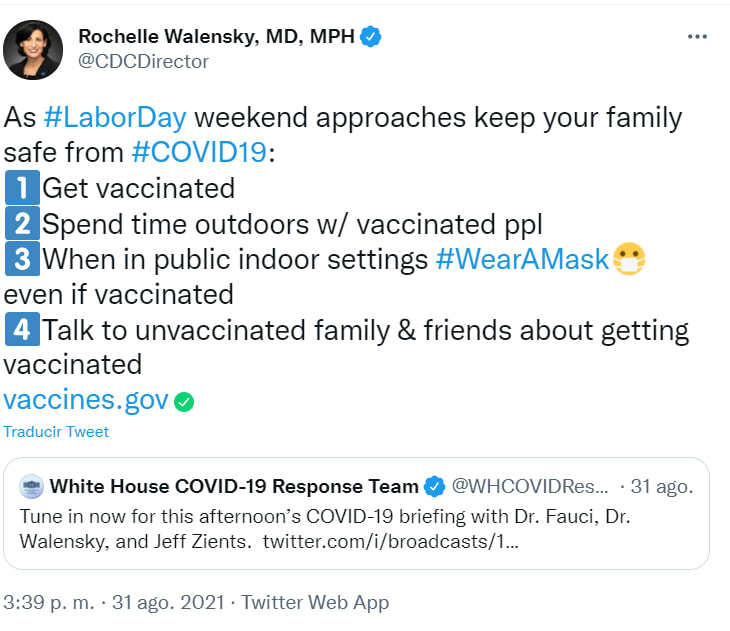Open the three-dot more options menu
The width and height of the screenshot is (730, 631).
click(697, 37)
